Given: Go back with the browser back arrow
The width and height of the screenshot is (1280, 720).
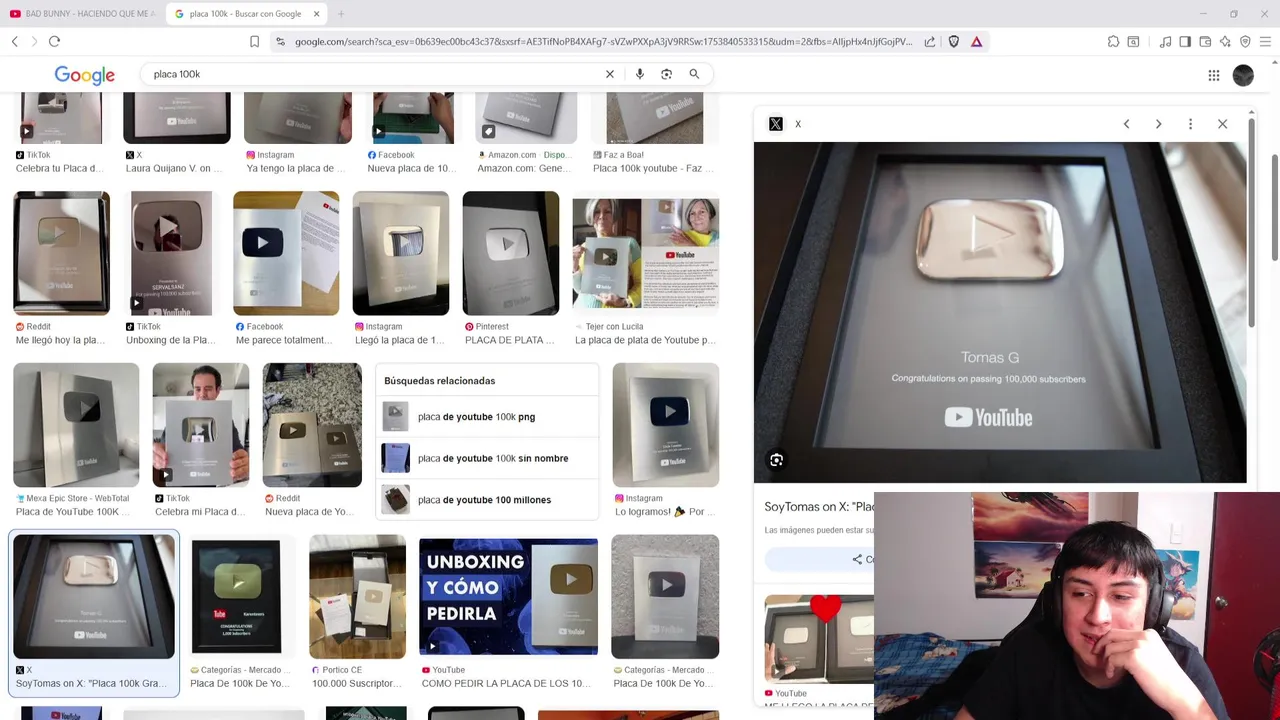Looking at the screenshot, I should (15, 41).
